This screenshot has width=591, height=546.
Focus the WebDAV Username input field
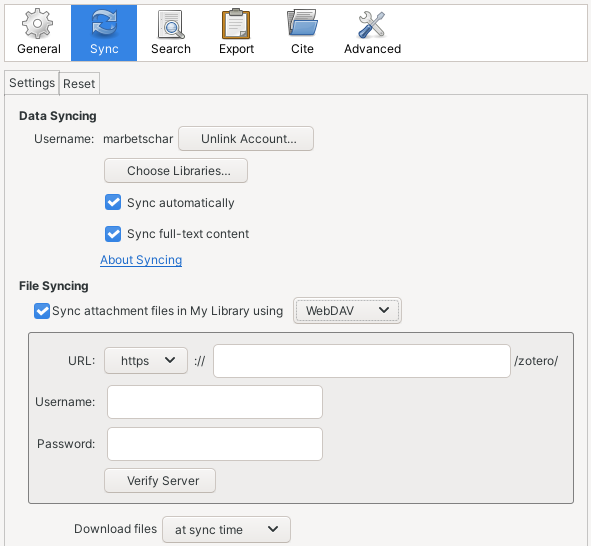[215, 402]
